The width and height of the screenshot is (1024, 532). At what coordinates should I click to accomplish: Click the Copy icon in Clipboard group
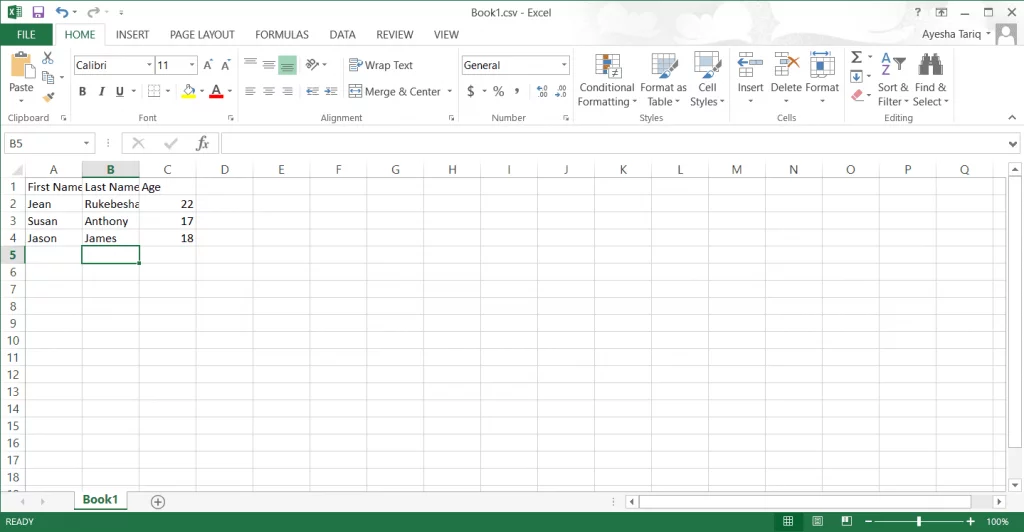pos(48,78)
